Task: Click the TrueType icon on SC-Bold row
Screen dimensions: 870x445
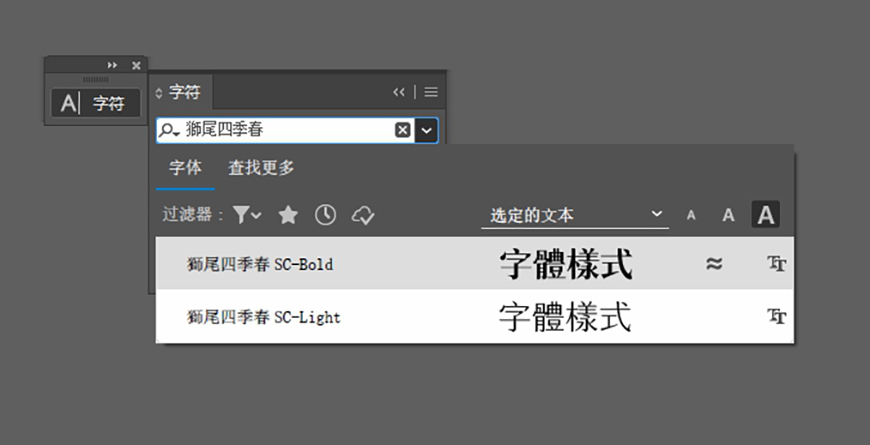Action: (x=777, y=264)
